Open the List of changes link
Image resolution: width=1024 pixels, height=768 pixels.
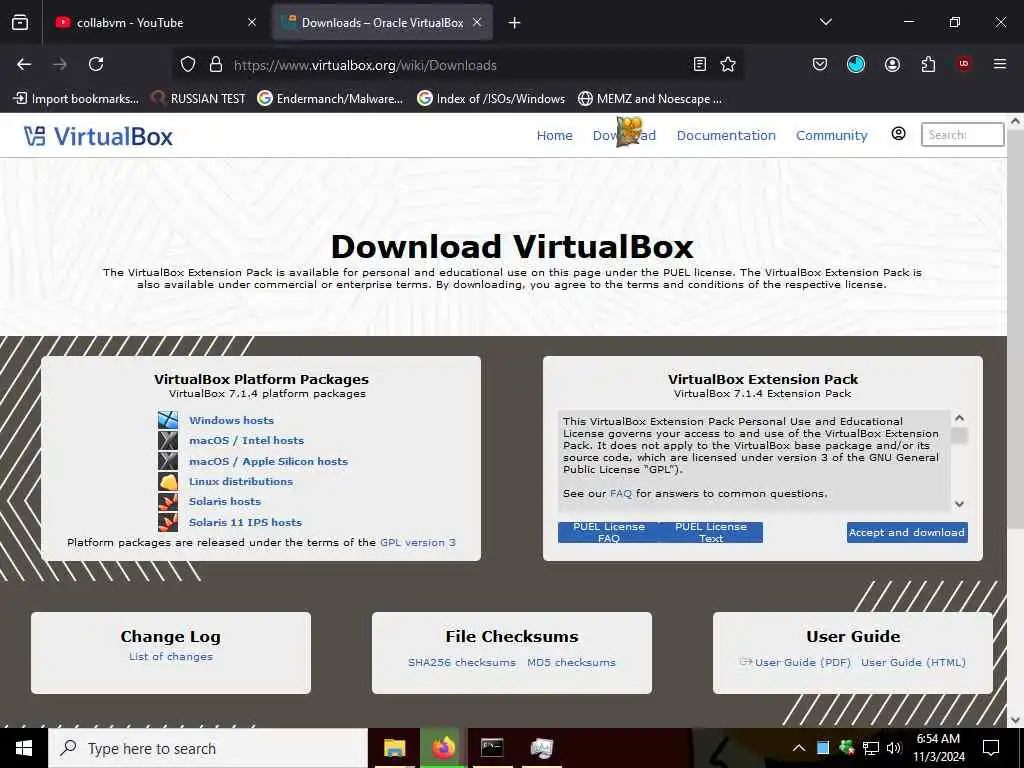(x=170, y=656)
